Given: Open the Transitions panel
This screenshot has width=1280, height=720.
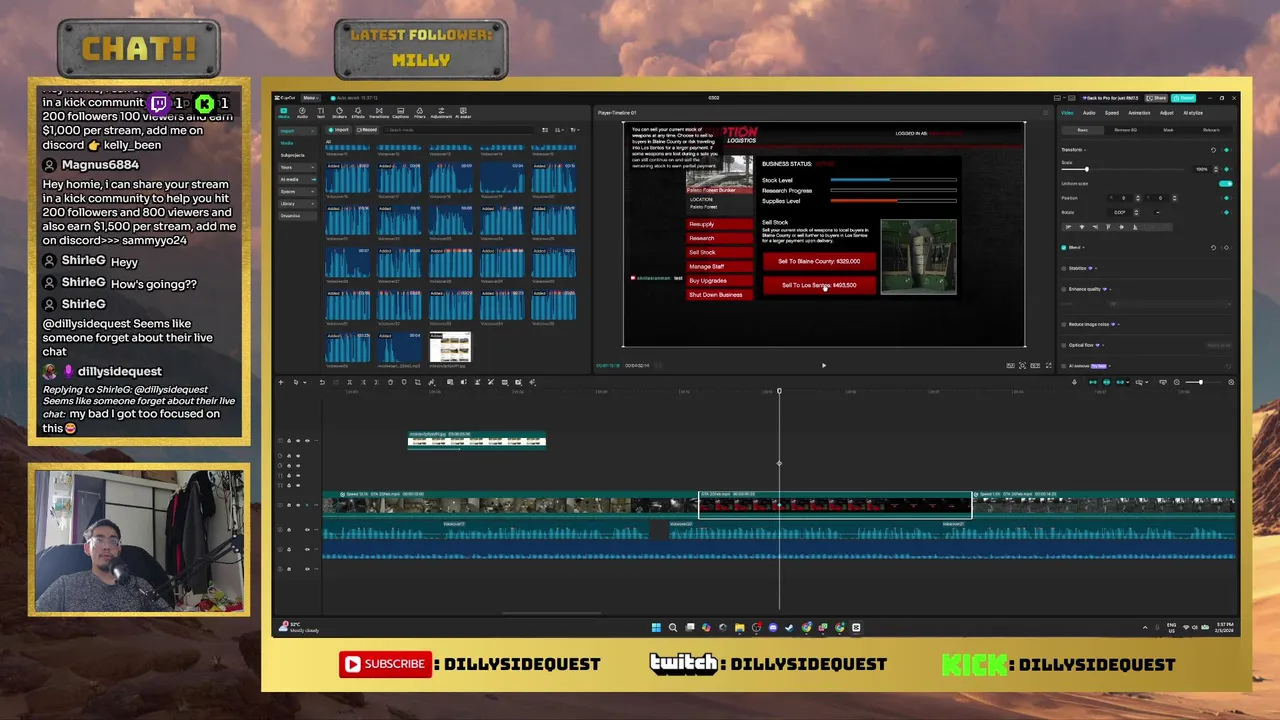Looking at the screenshot, I should tap(379, 112).
